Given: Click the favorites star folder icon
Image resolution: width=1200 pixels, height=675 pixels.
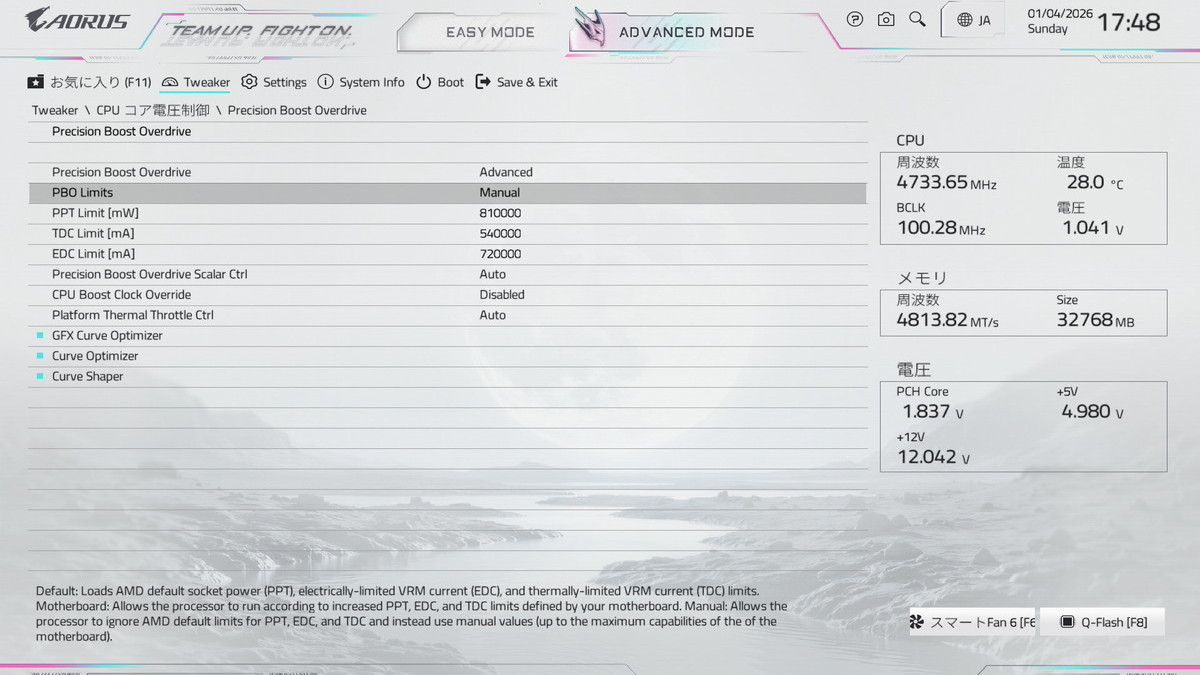Looking at the screenshot, I should tap(36, 82).
